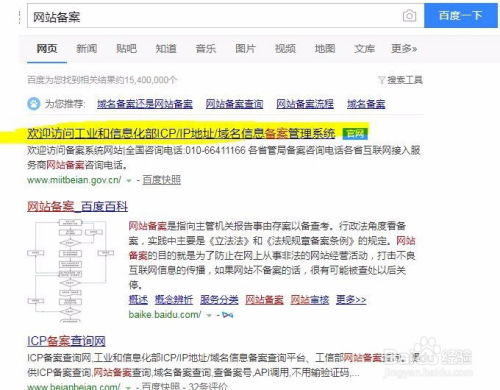Viewport: 500px width, 390px height.
Task: Click the blue icon after baike.baidu.com
Action: (227, 315)
